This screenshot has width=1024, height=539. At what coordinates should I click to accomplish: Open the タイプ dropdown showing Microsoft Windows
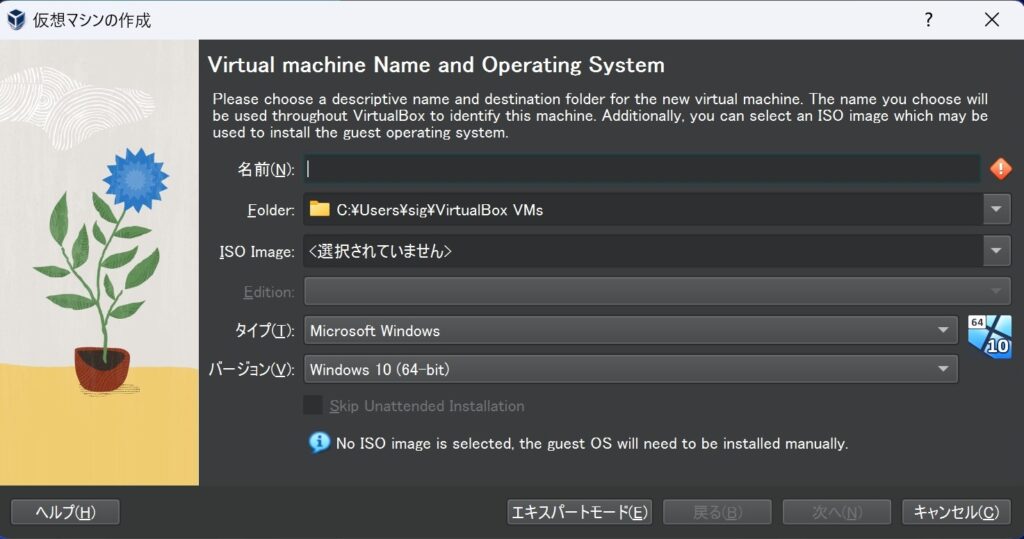click(x=630, y=330)
